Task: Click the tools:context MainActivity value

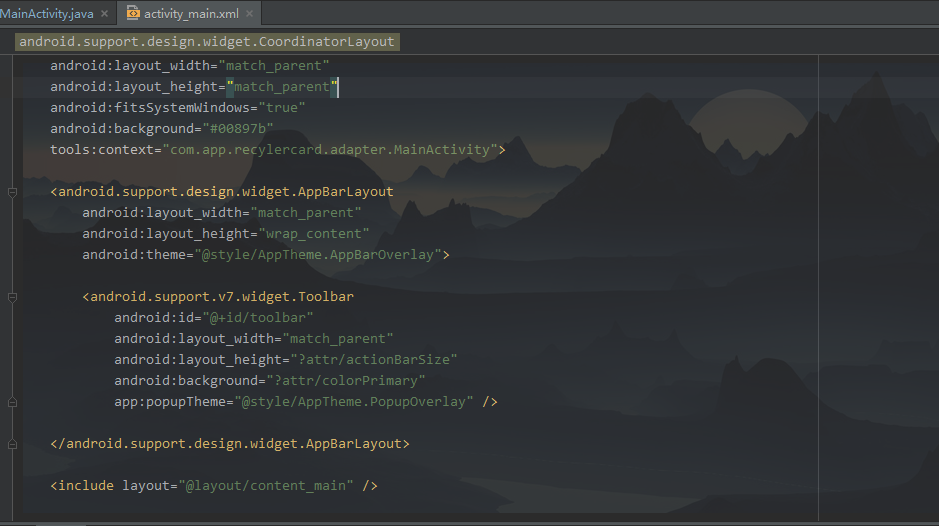Action: (330, 150)
